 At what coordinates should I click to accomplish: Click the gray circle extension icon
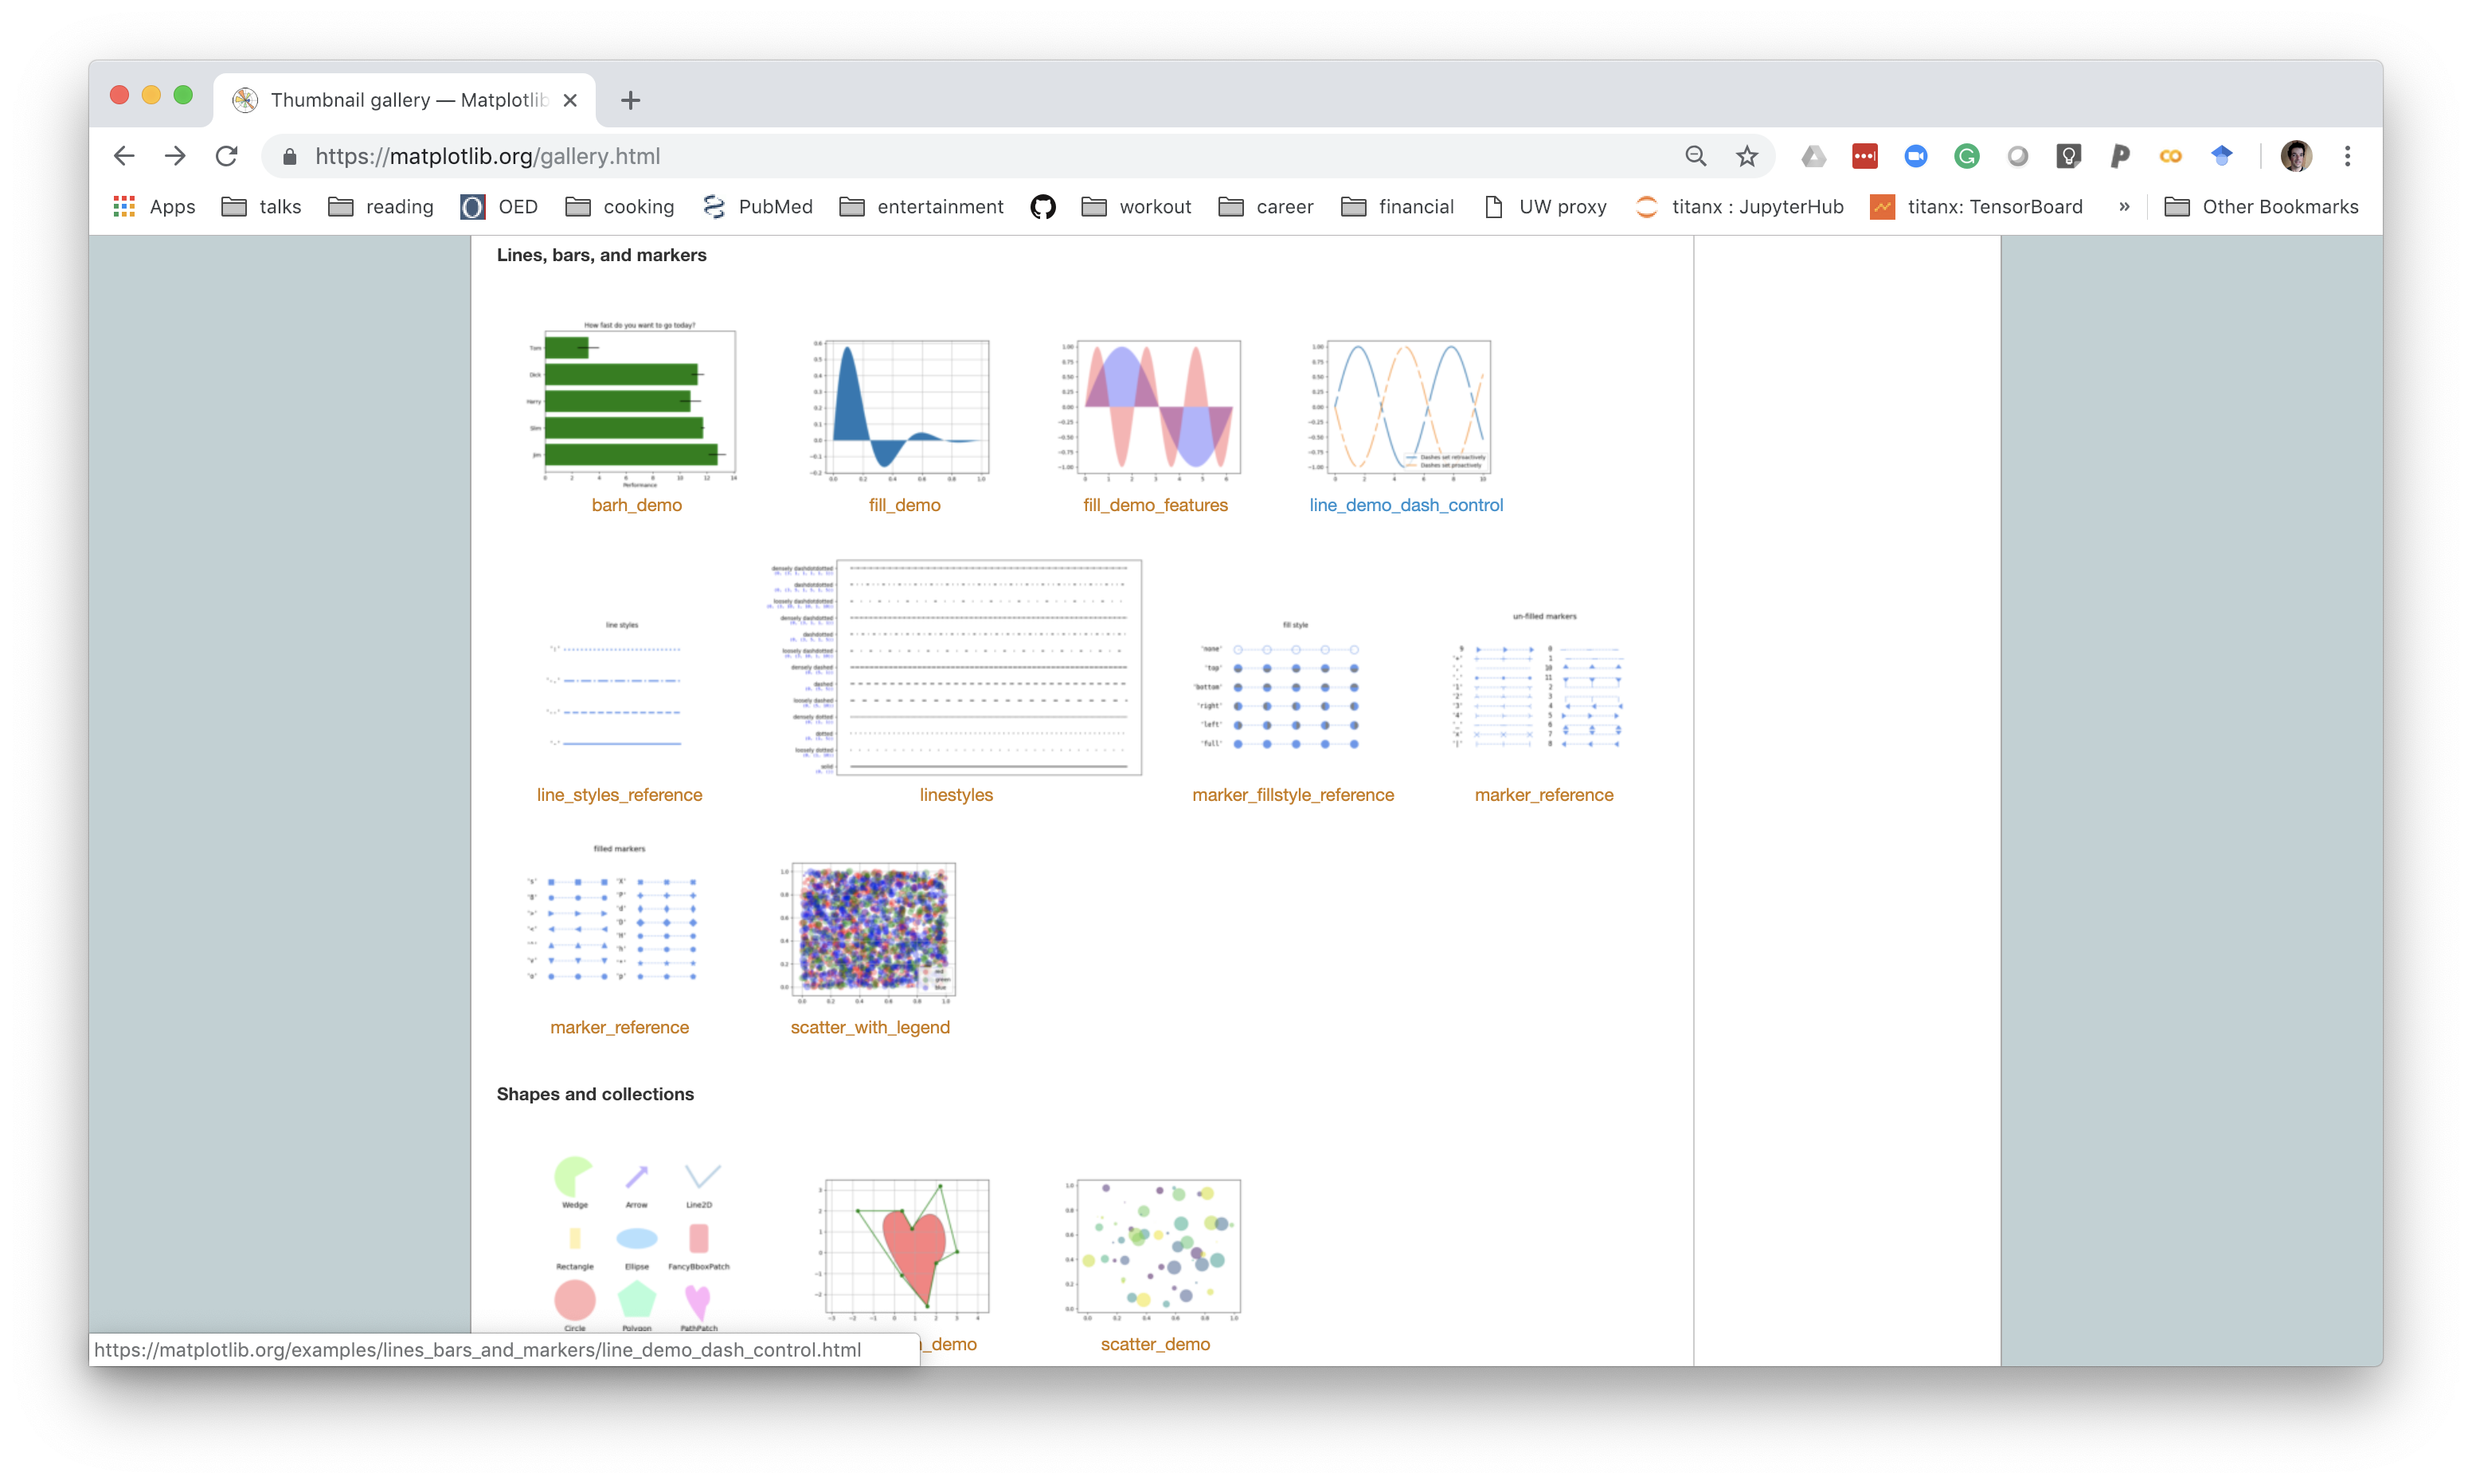click(2017, 156)
